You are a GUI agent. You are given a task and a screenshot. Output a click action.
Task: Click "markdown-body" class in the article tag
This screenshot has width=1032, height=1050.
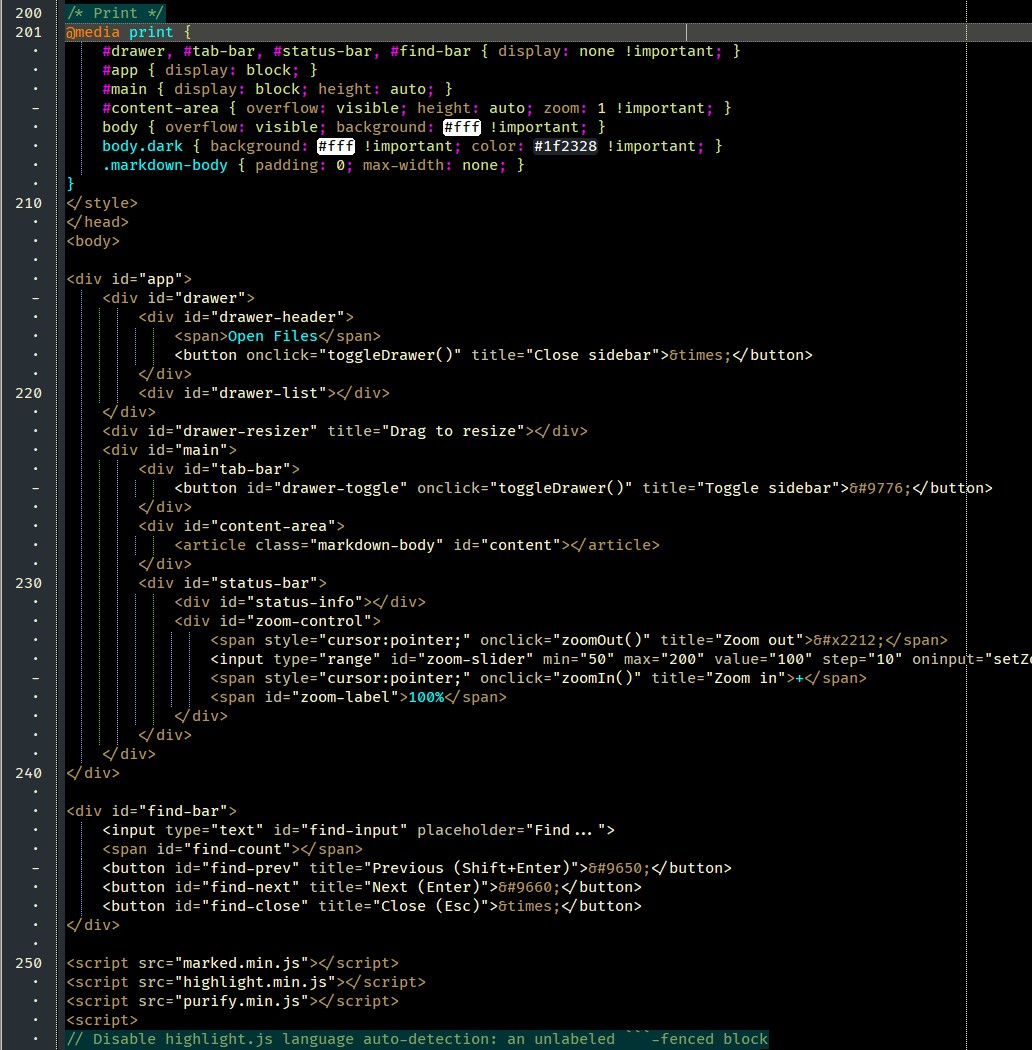click(376, 545)
